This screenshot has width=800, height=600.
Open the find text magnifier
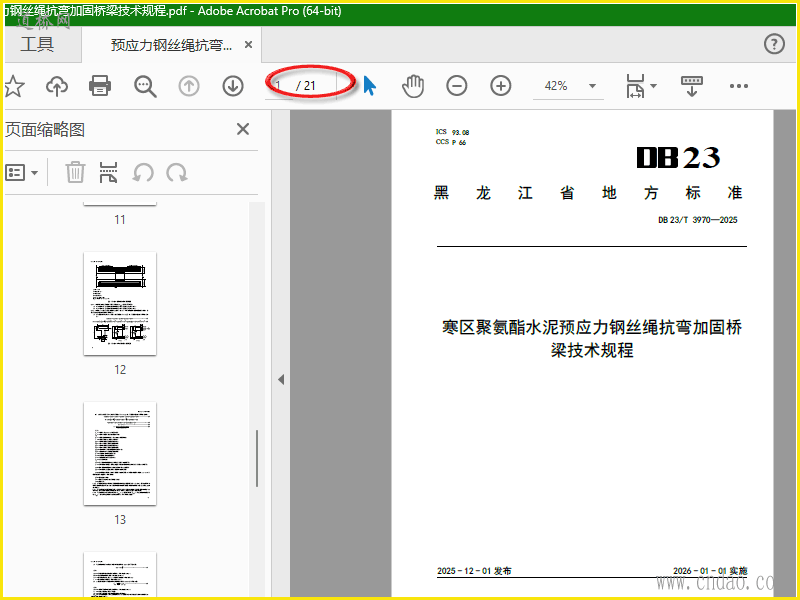[x=145, y=86]
